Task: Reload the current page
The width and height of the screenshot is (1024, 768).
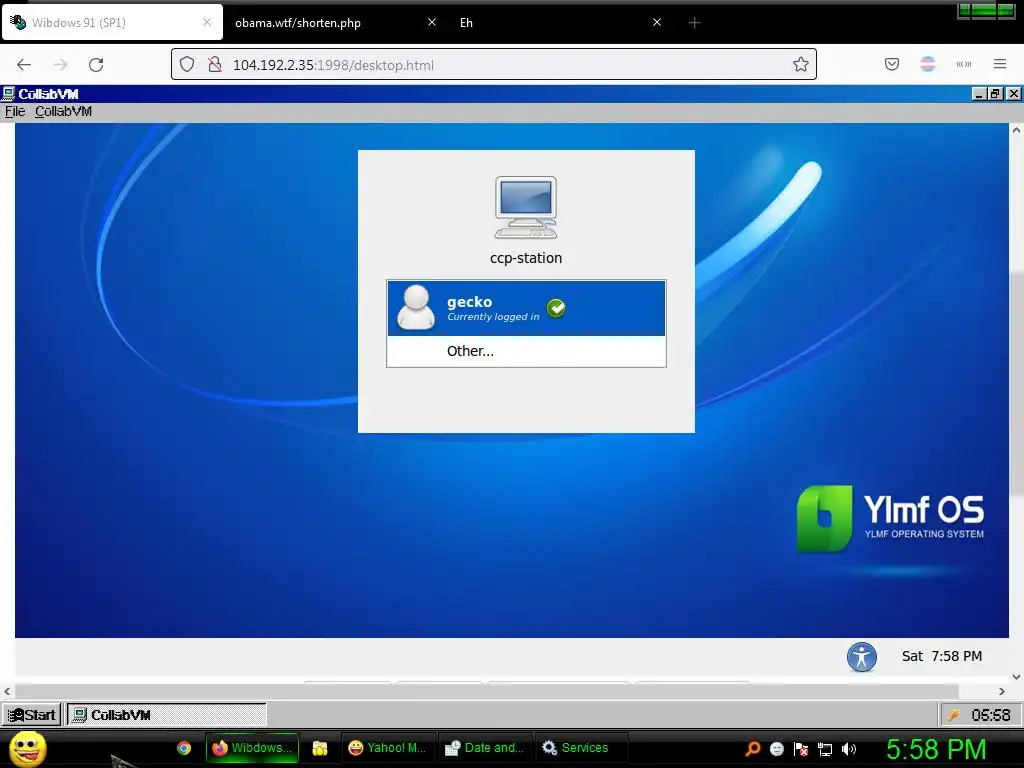Action: tap(96, 65)
